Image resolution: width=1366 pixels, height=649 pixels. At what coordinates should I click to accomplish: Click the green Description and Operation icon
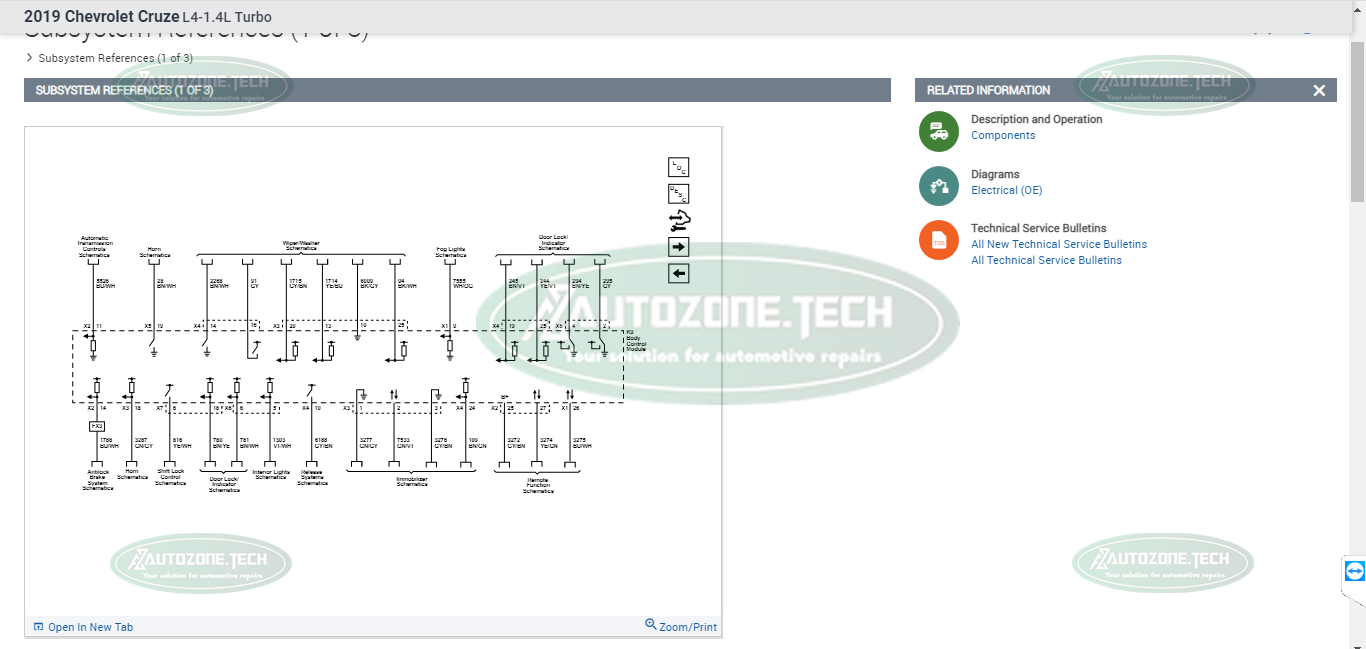tap(939, 131)
